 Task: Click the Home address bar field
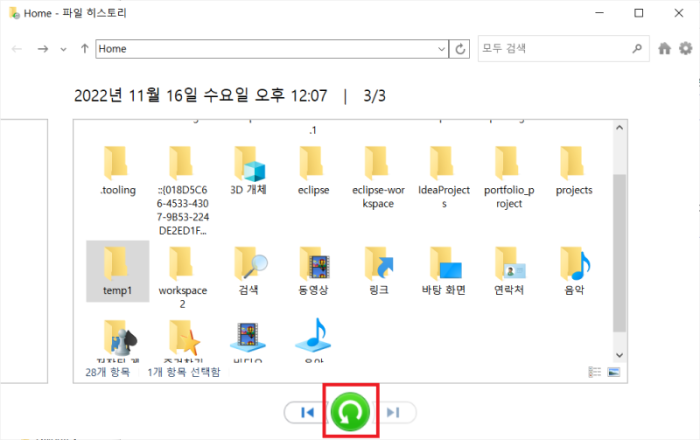266,49
